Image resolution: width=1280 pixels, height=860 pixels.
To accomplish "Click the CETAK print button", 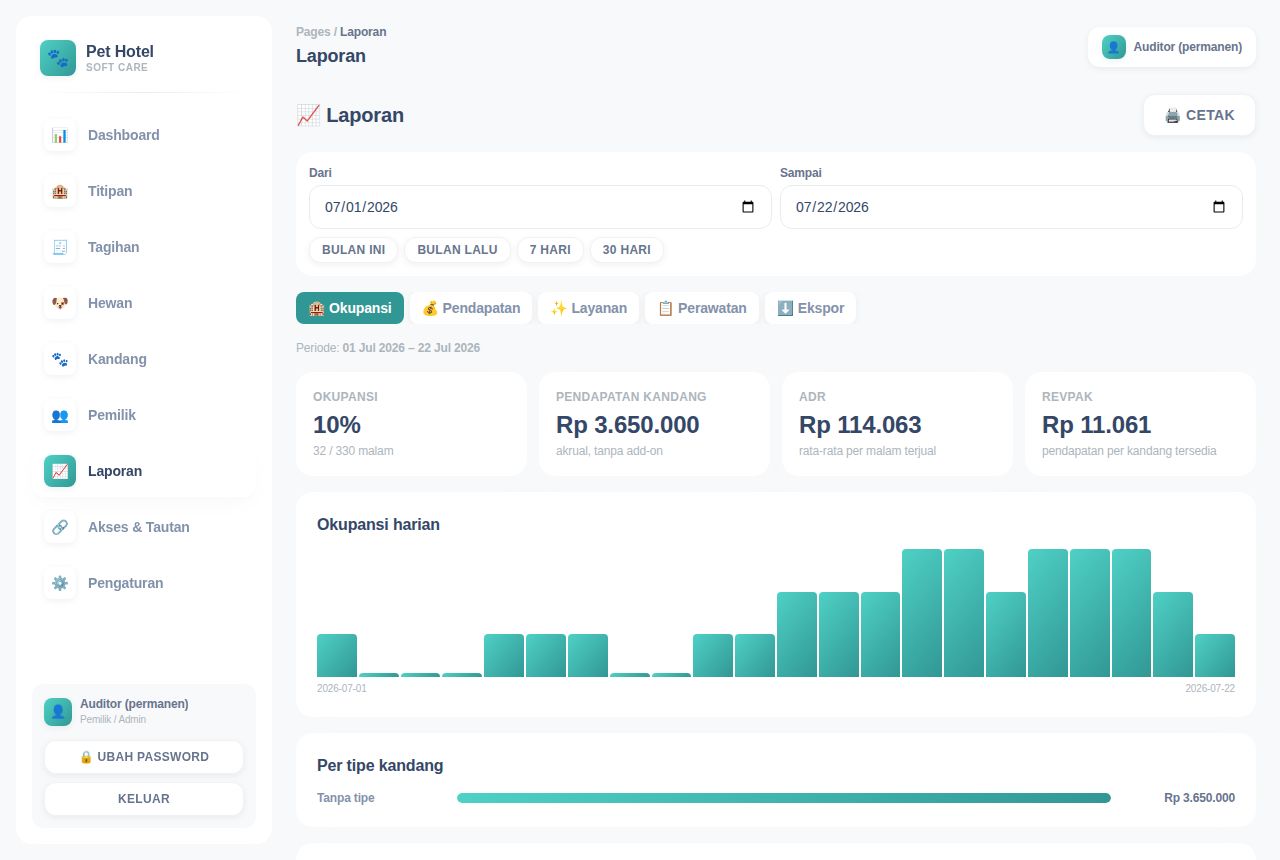I will 1200,115.
